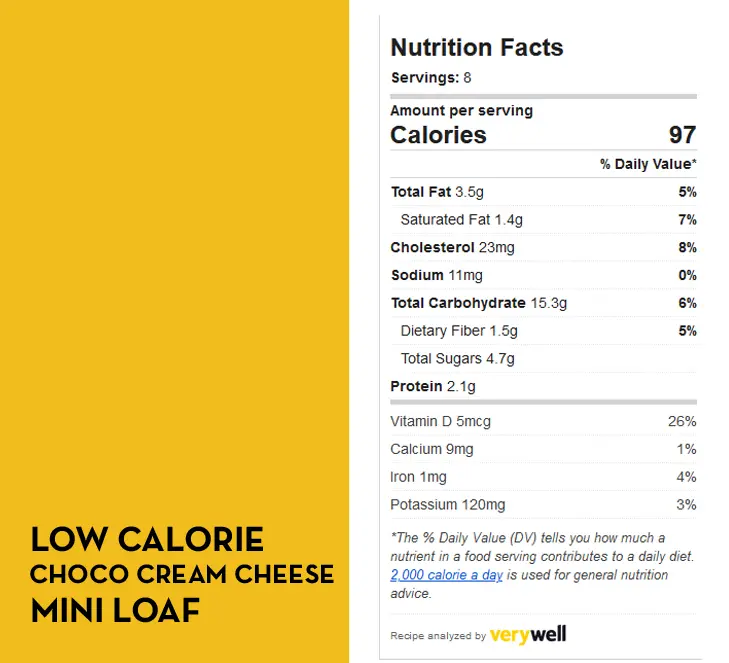
Task: Open the 2,000 calorie a day link
Action: point(446,575)
